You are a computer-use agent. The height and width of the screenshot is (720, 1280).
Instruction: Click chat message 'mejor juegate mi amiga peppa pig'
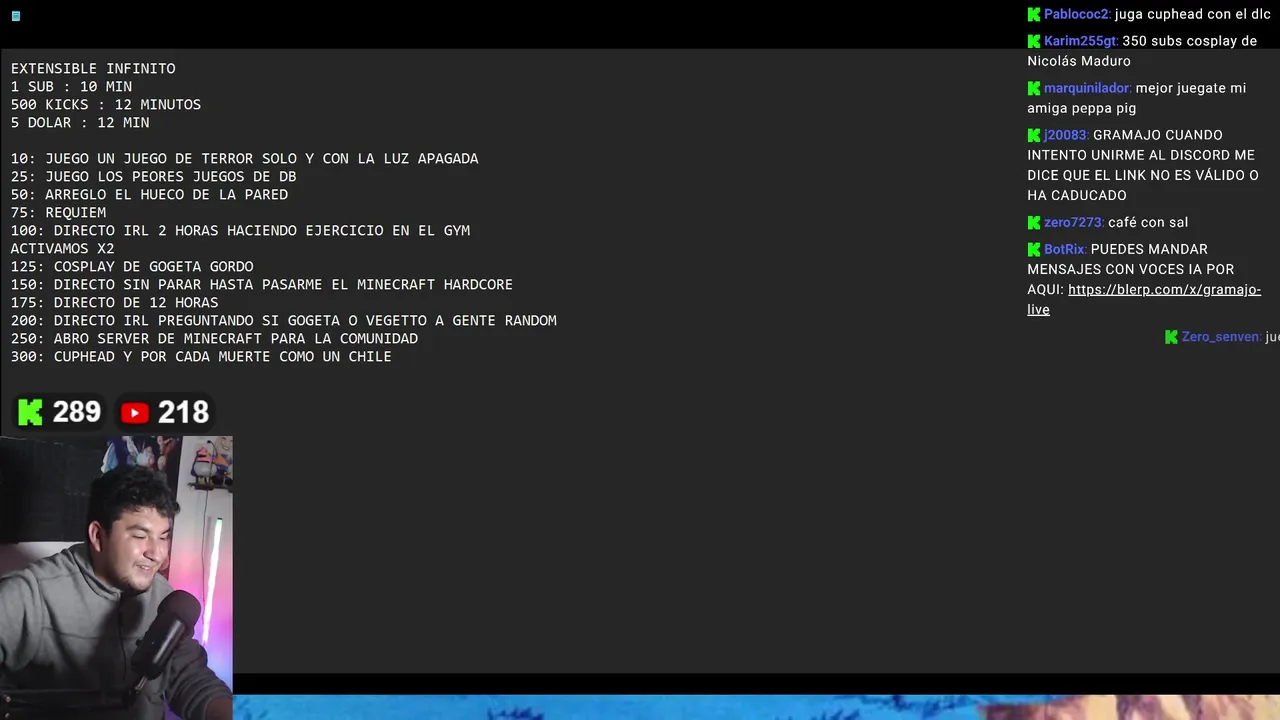(1137, 98)
